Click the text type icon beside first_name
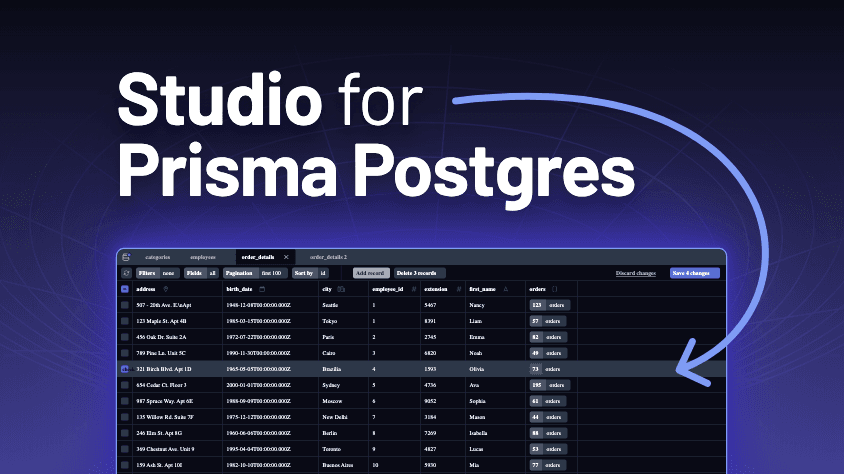844x474 pixels. (505, 289)
